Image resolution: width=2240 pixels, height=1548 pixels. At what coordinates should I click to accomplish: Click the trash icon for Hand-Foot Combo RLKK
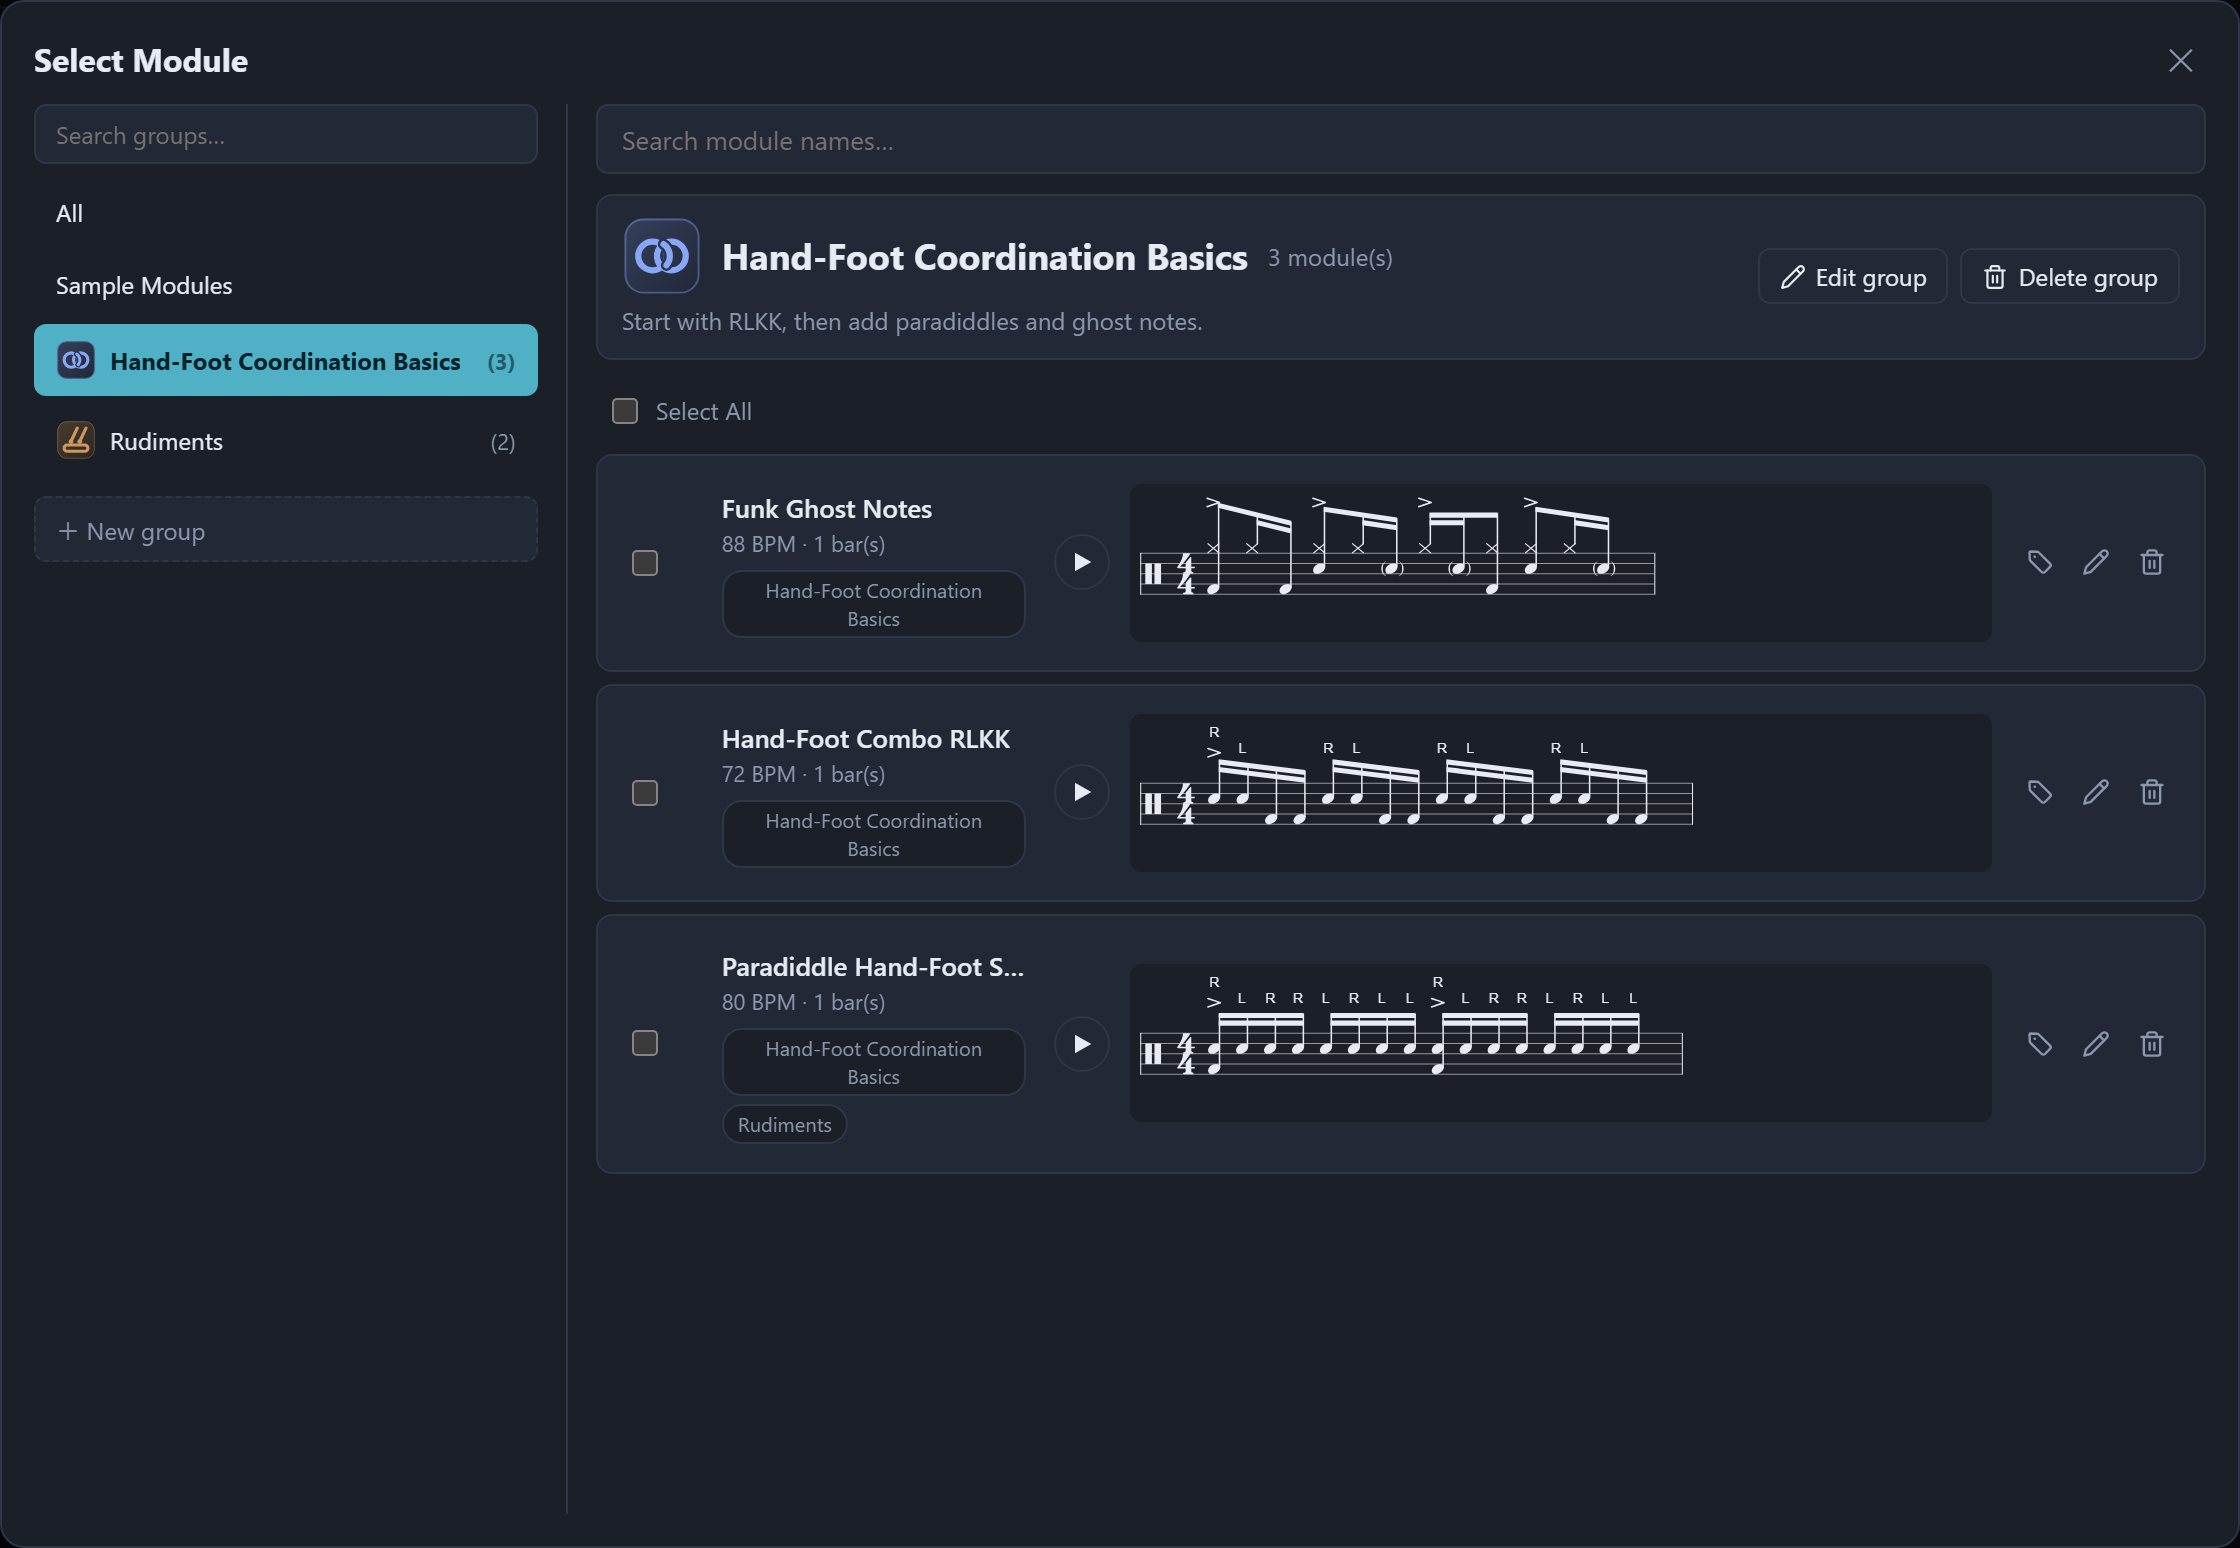[x=2151, y=792]
